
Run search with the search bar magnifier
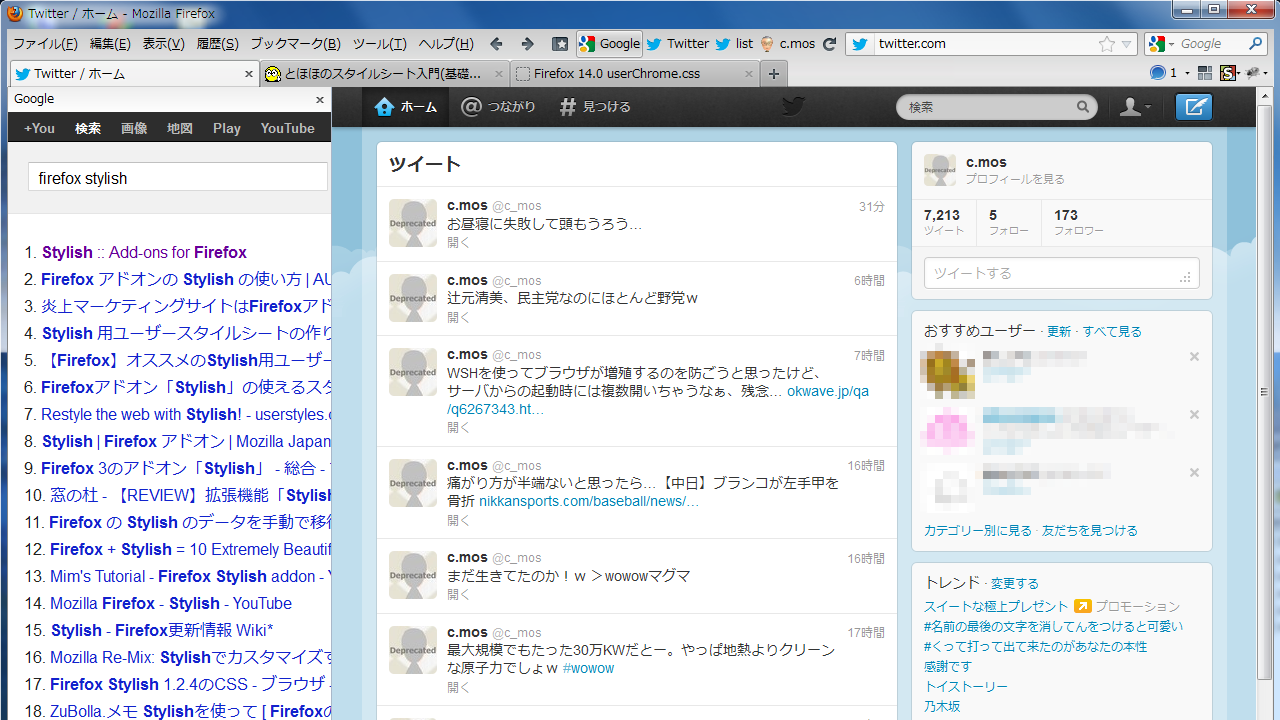click(x=1255, y=44)
